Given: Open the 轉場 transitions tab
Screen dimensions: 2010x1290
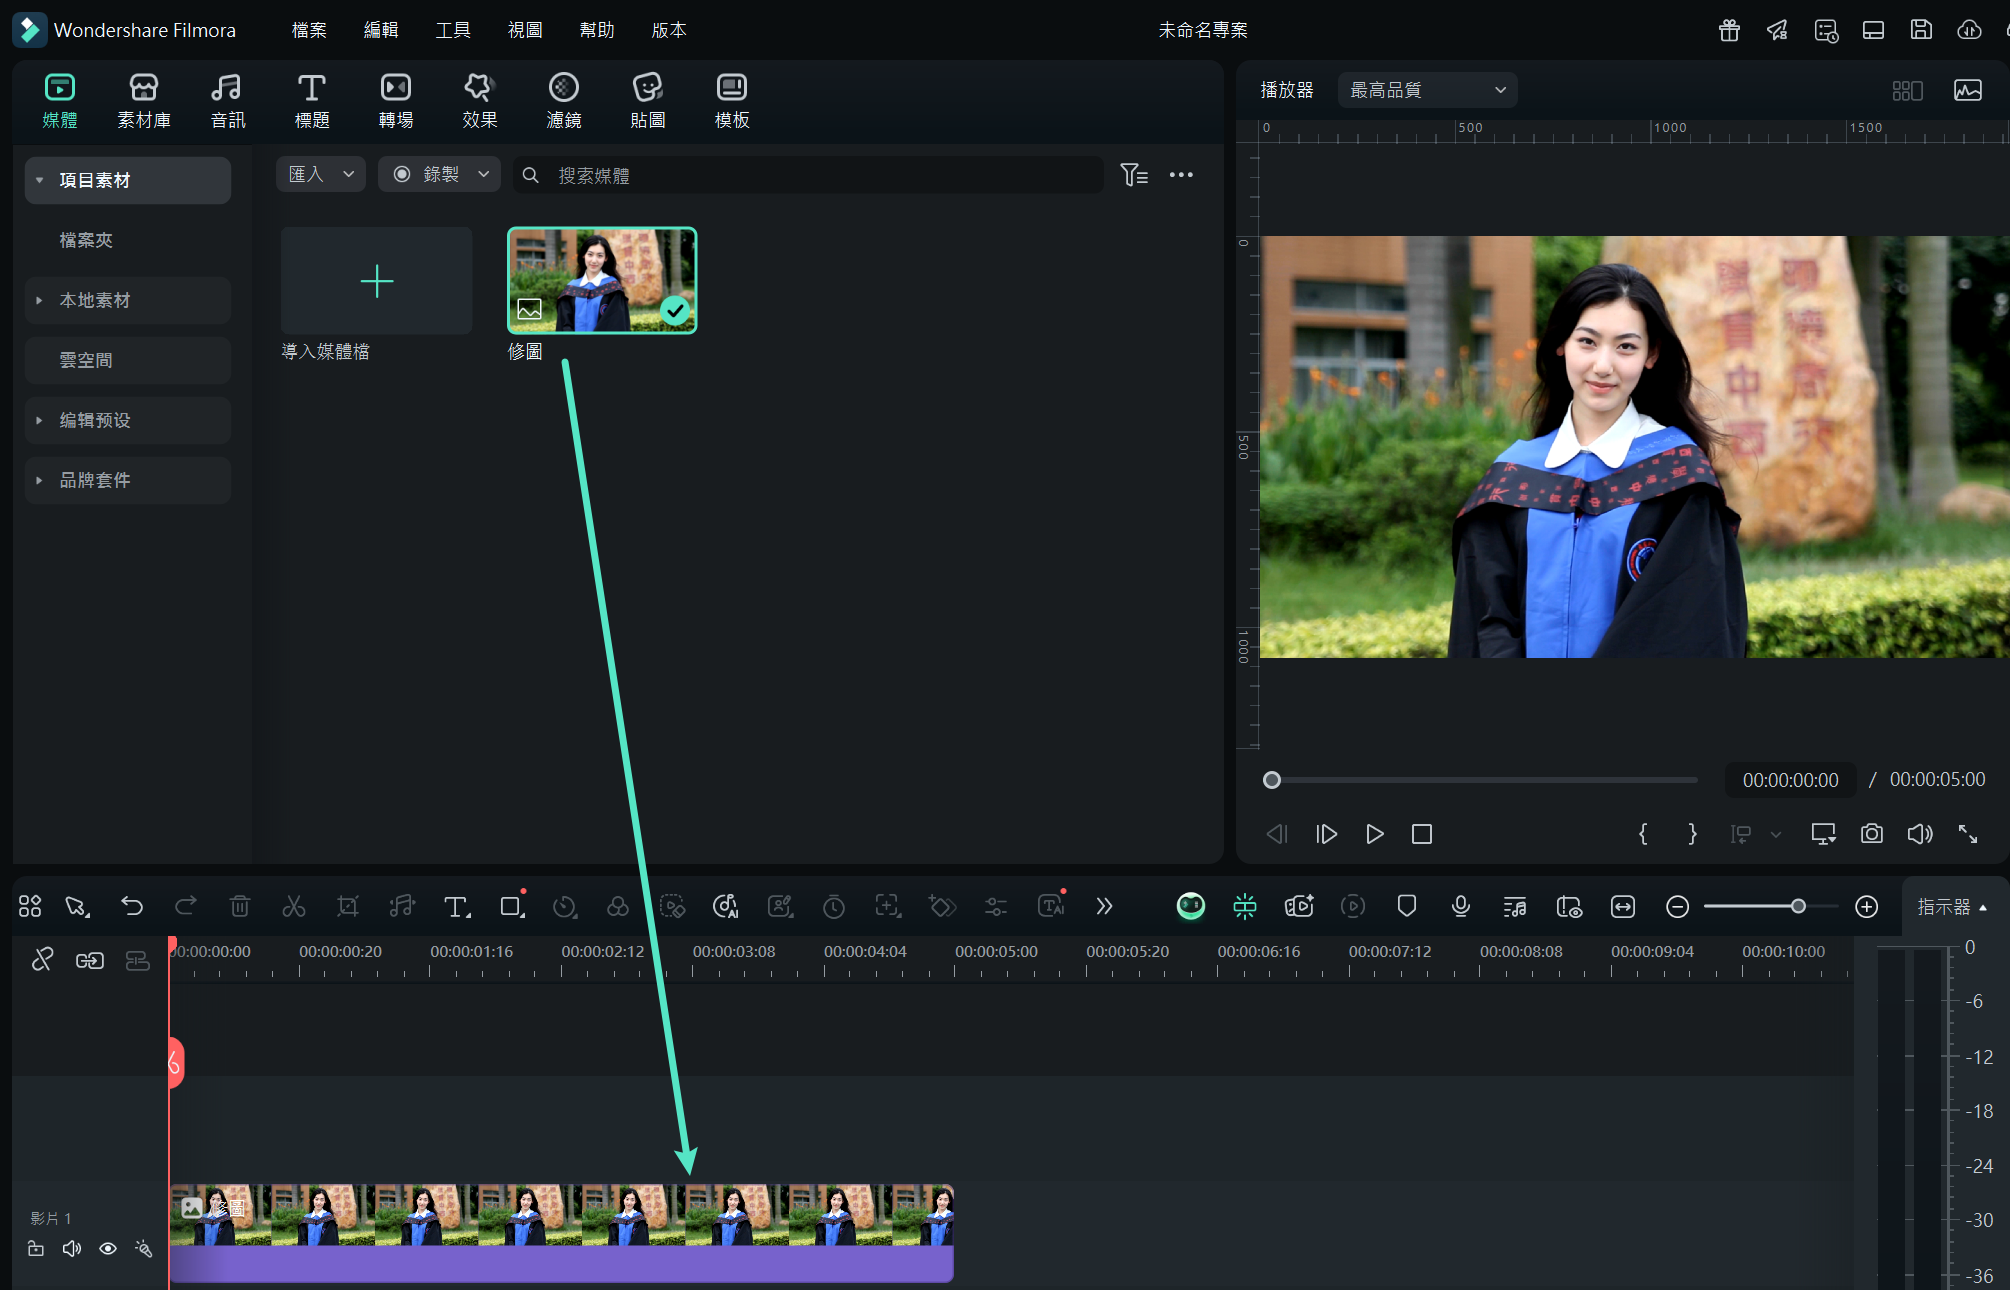Looking at the screenshot, I should pyautogui.click(x=396, y=101).
